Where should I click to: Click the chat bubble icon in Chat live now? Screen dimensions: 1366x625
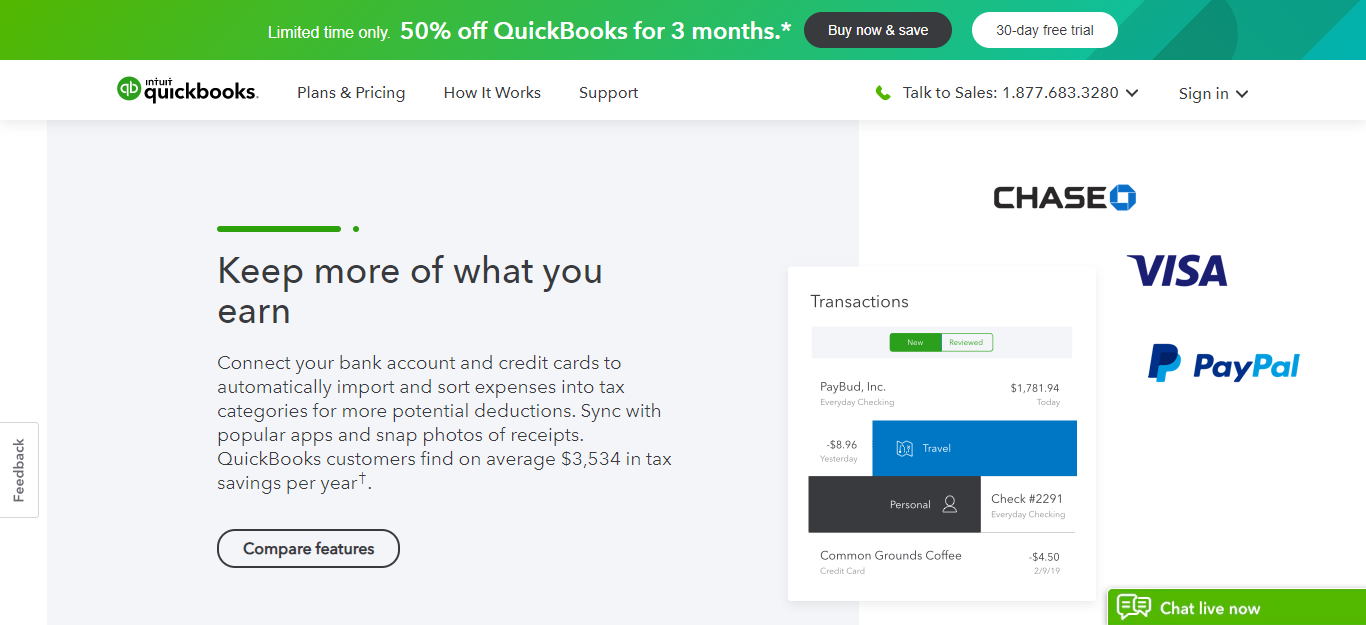tap(1134, 607)
